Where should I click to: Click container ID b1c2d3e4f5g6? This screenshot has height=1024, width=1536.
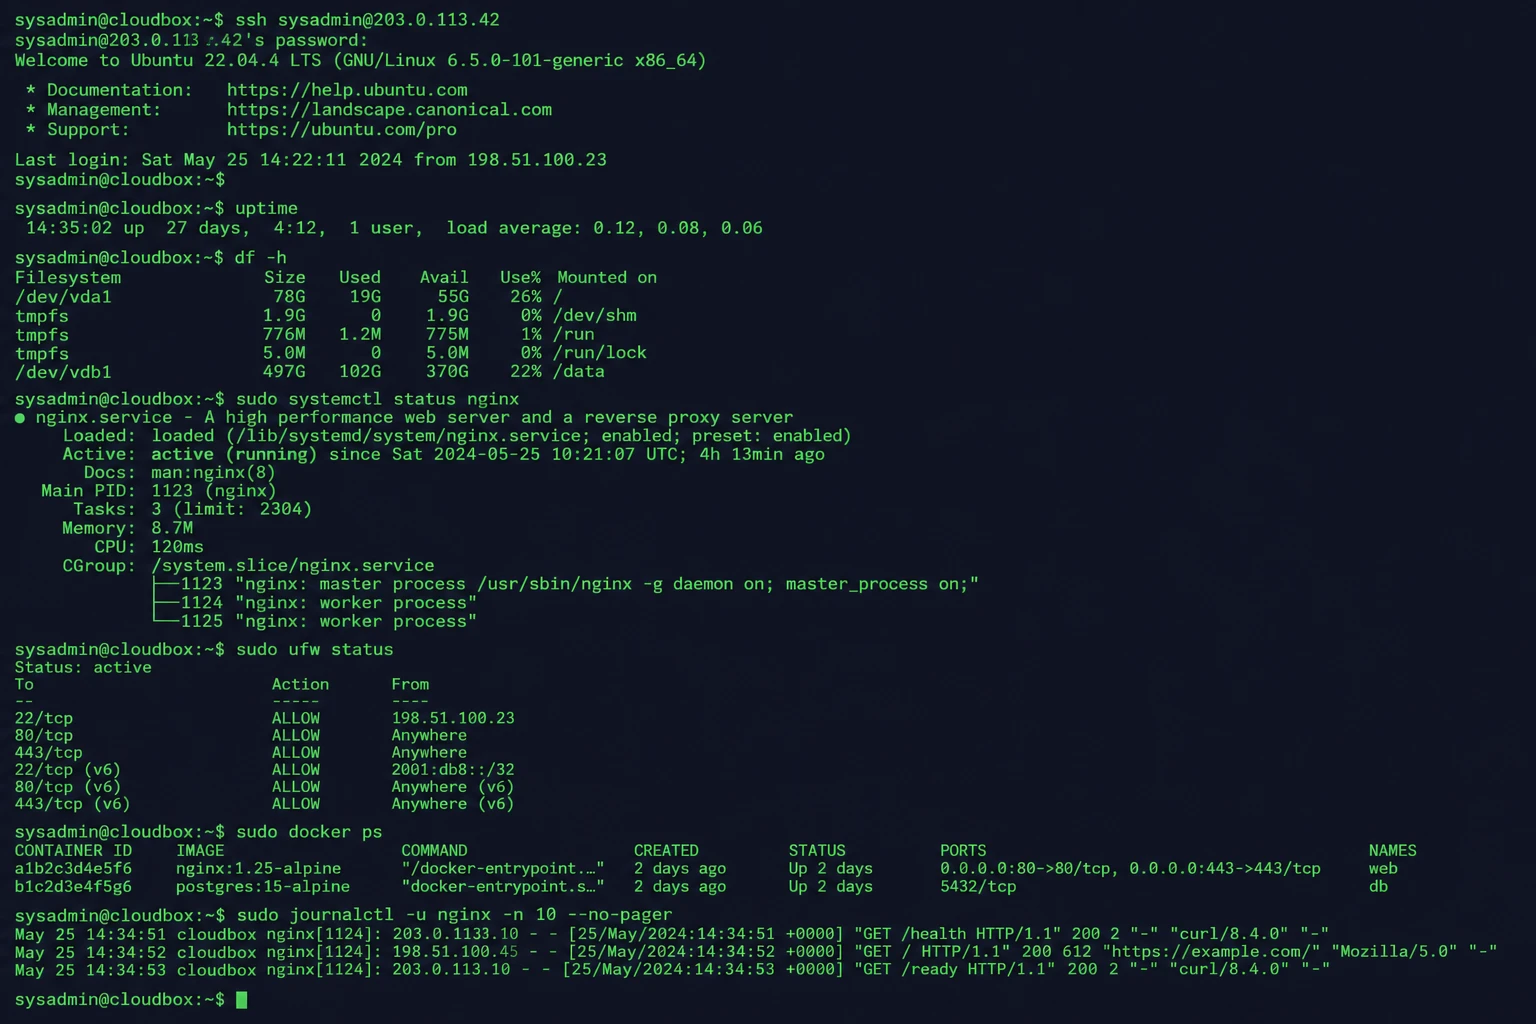click(x=73, y=887)
